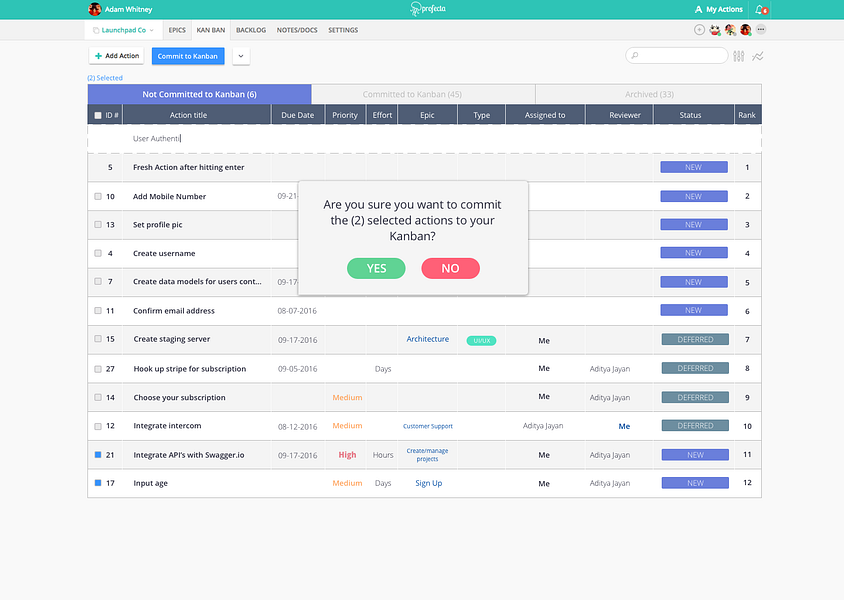Open the notifications bell

coord(761,9)
